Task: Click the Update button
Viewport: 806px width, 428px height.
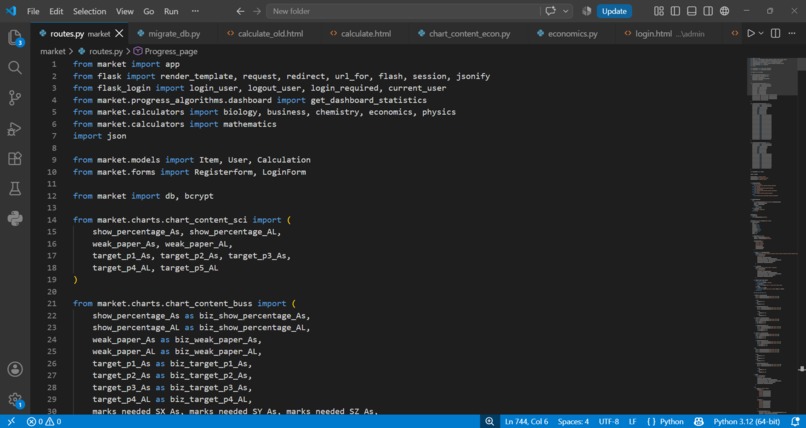Action: point(614,11)
